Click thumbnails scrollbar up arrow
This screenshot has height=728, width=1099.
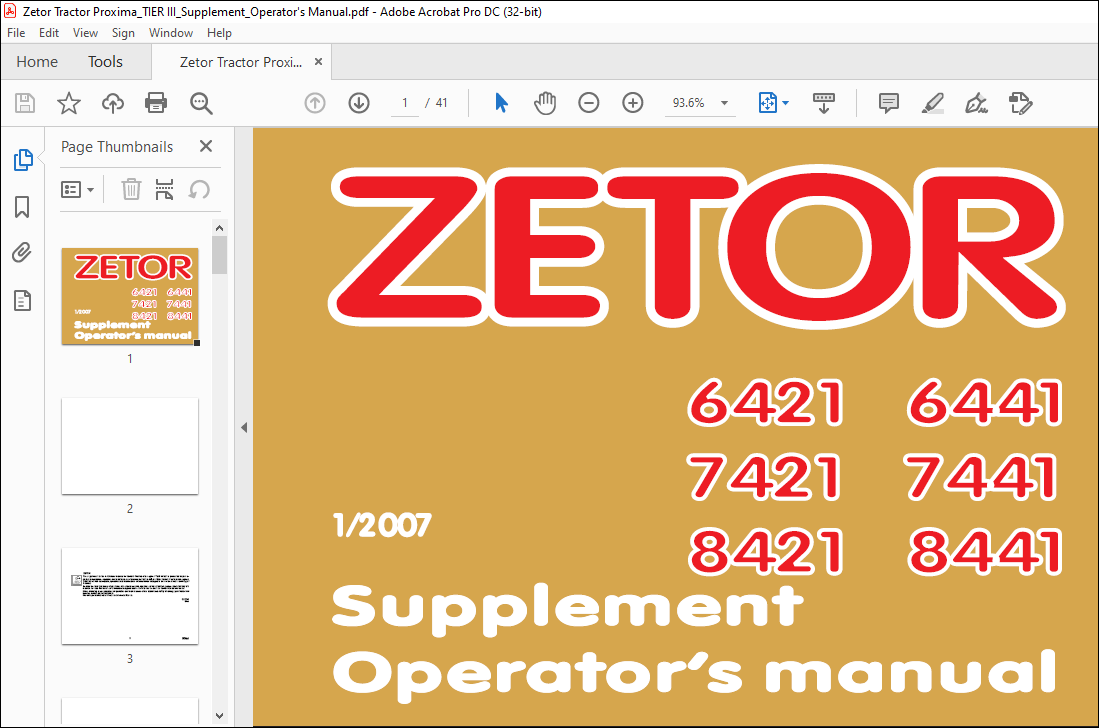(x=219, y=228)
